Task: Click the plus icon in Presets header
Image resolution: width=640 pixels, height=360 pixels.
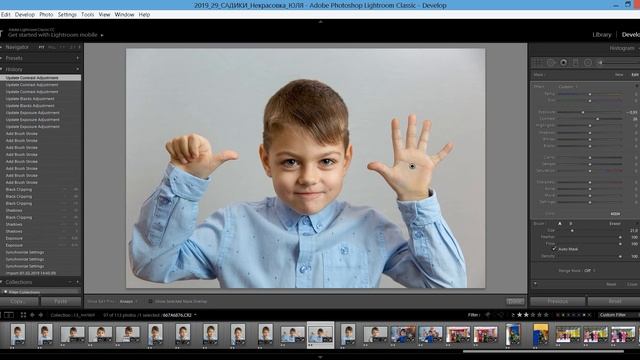Action: (78, 58)
